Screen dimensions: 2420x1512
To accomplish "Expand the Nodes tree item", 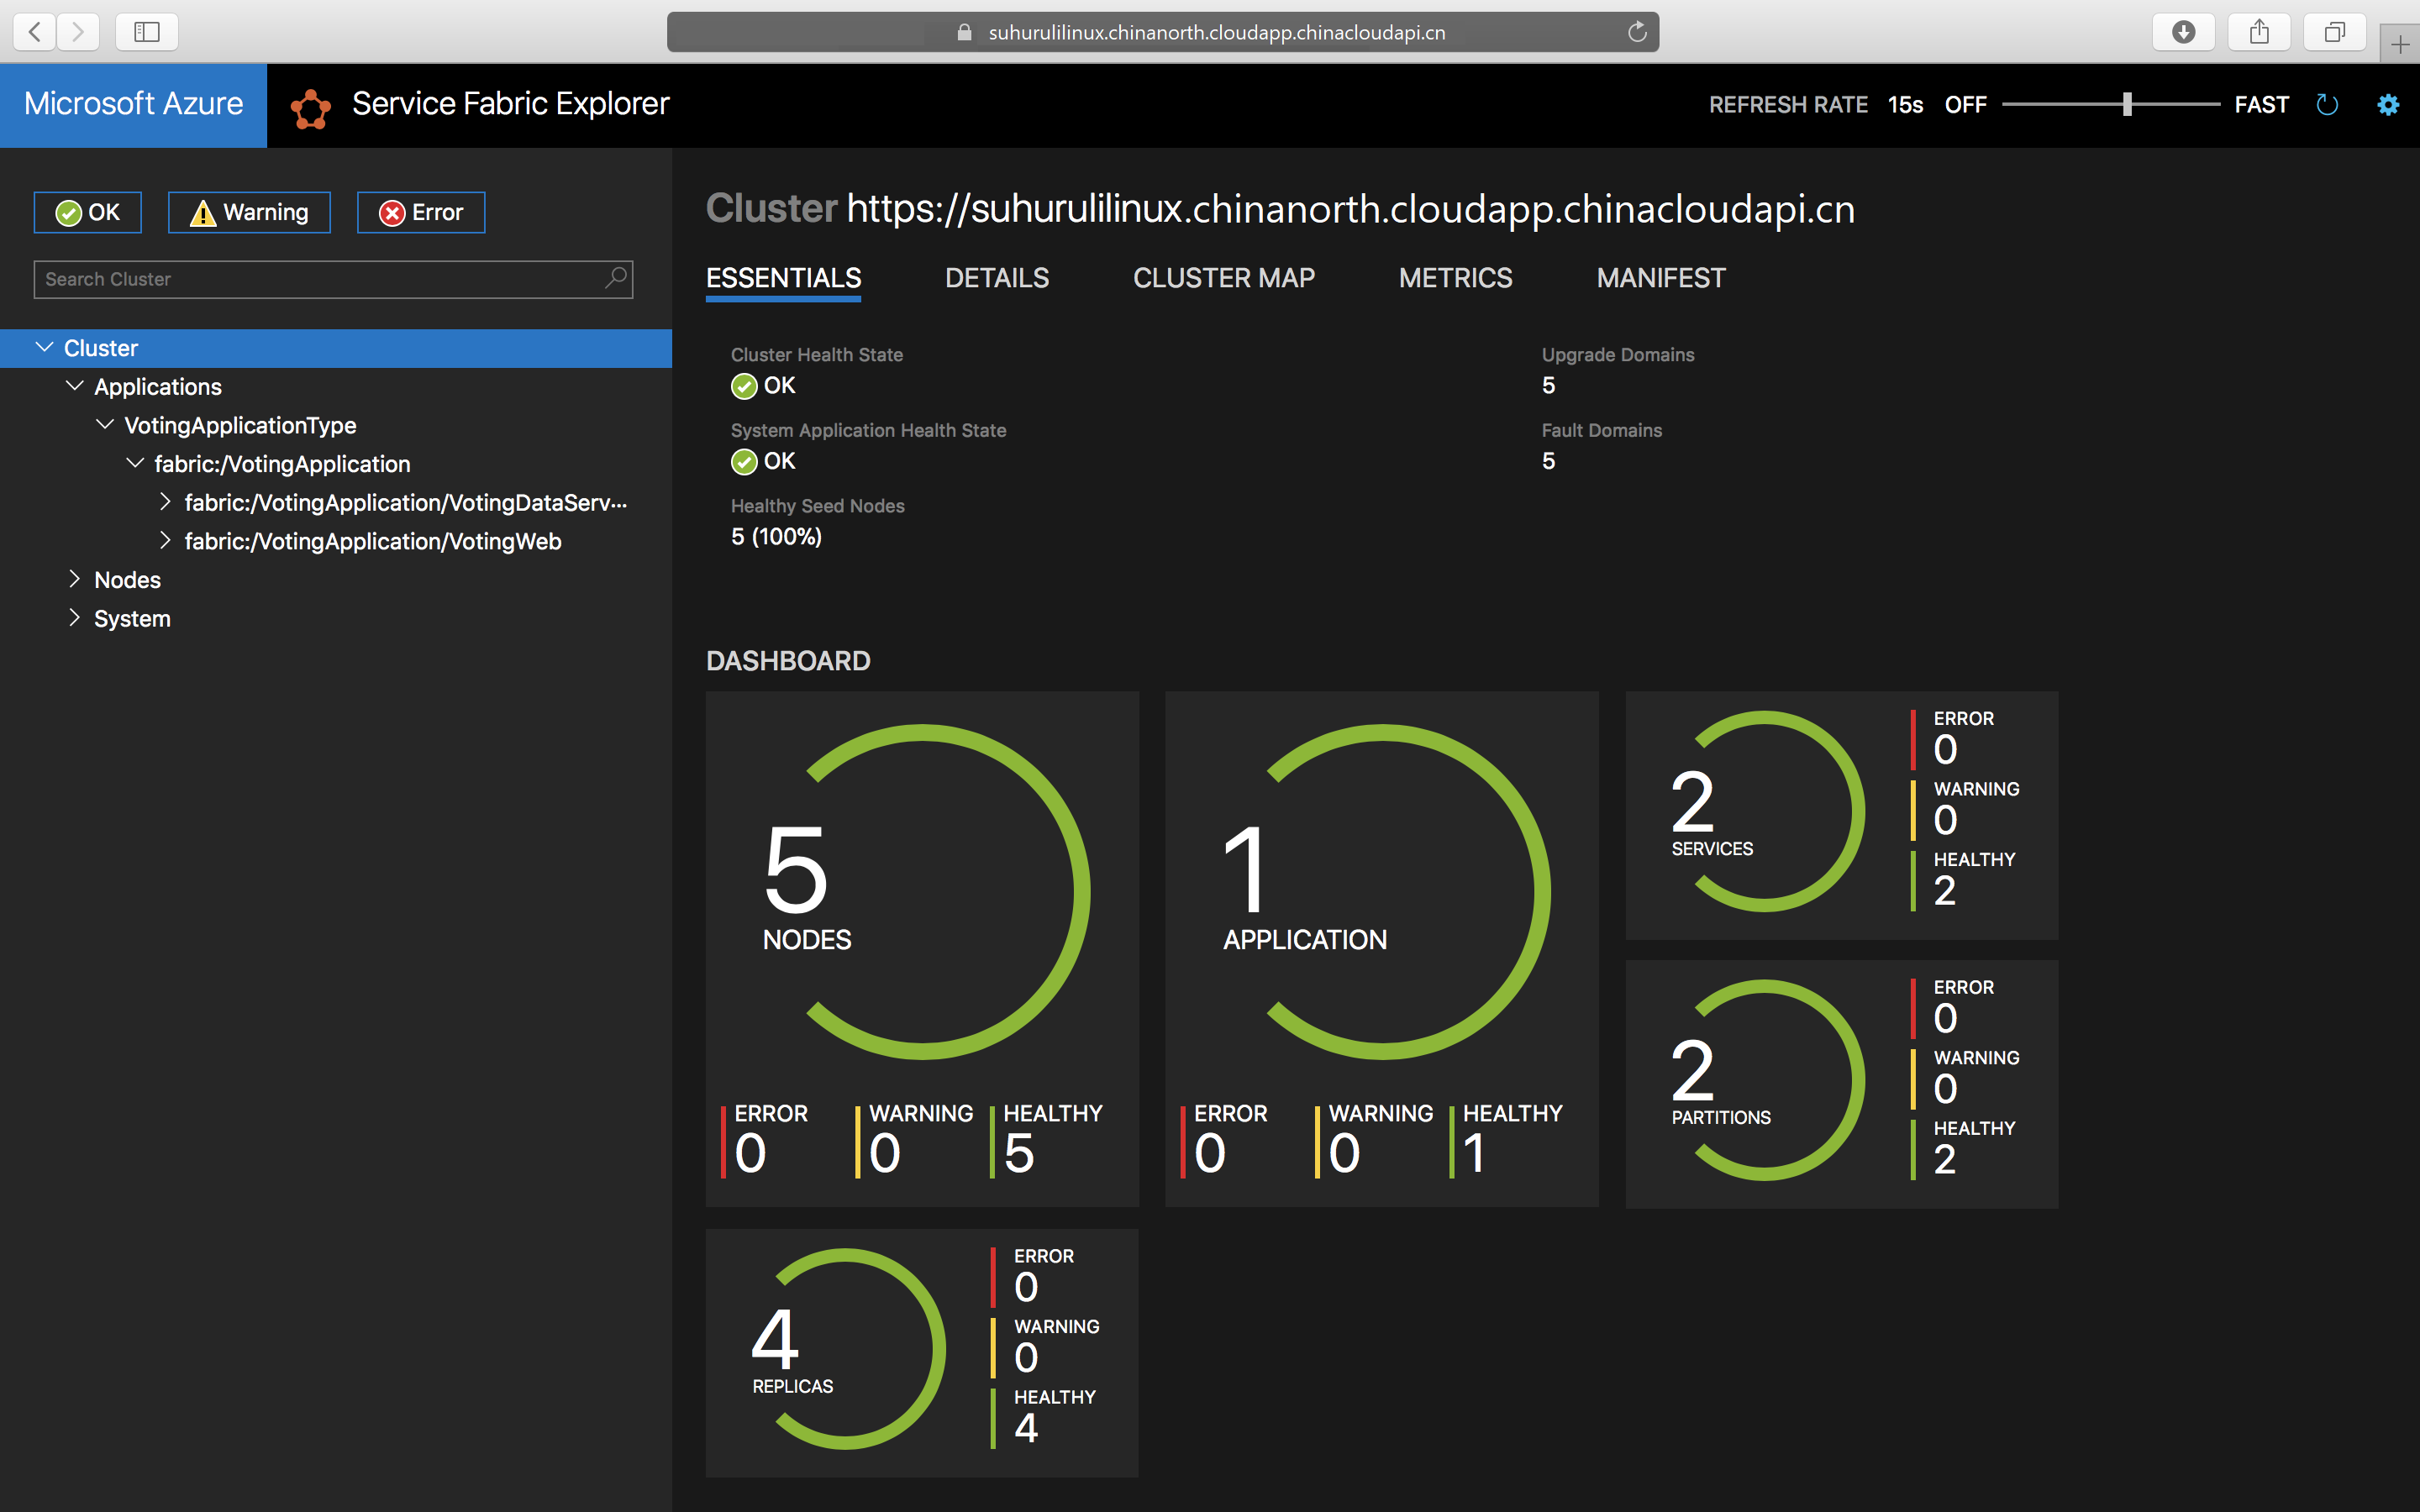I will 74,579.
